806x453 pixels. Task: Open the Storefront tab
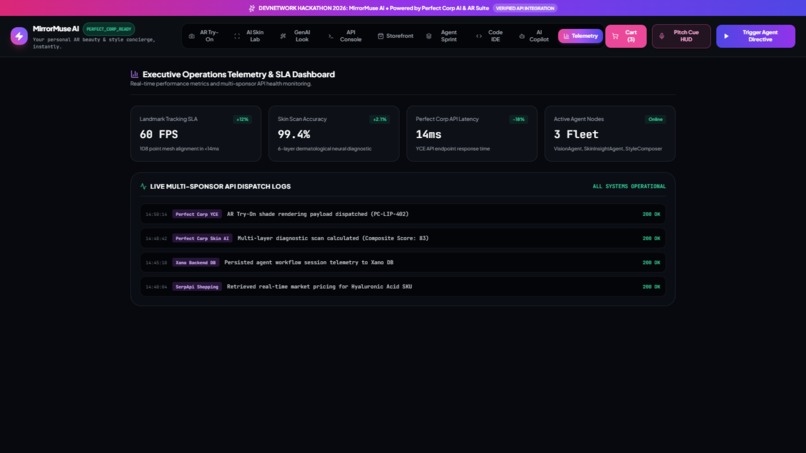(395, 36)
